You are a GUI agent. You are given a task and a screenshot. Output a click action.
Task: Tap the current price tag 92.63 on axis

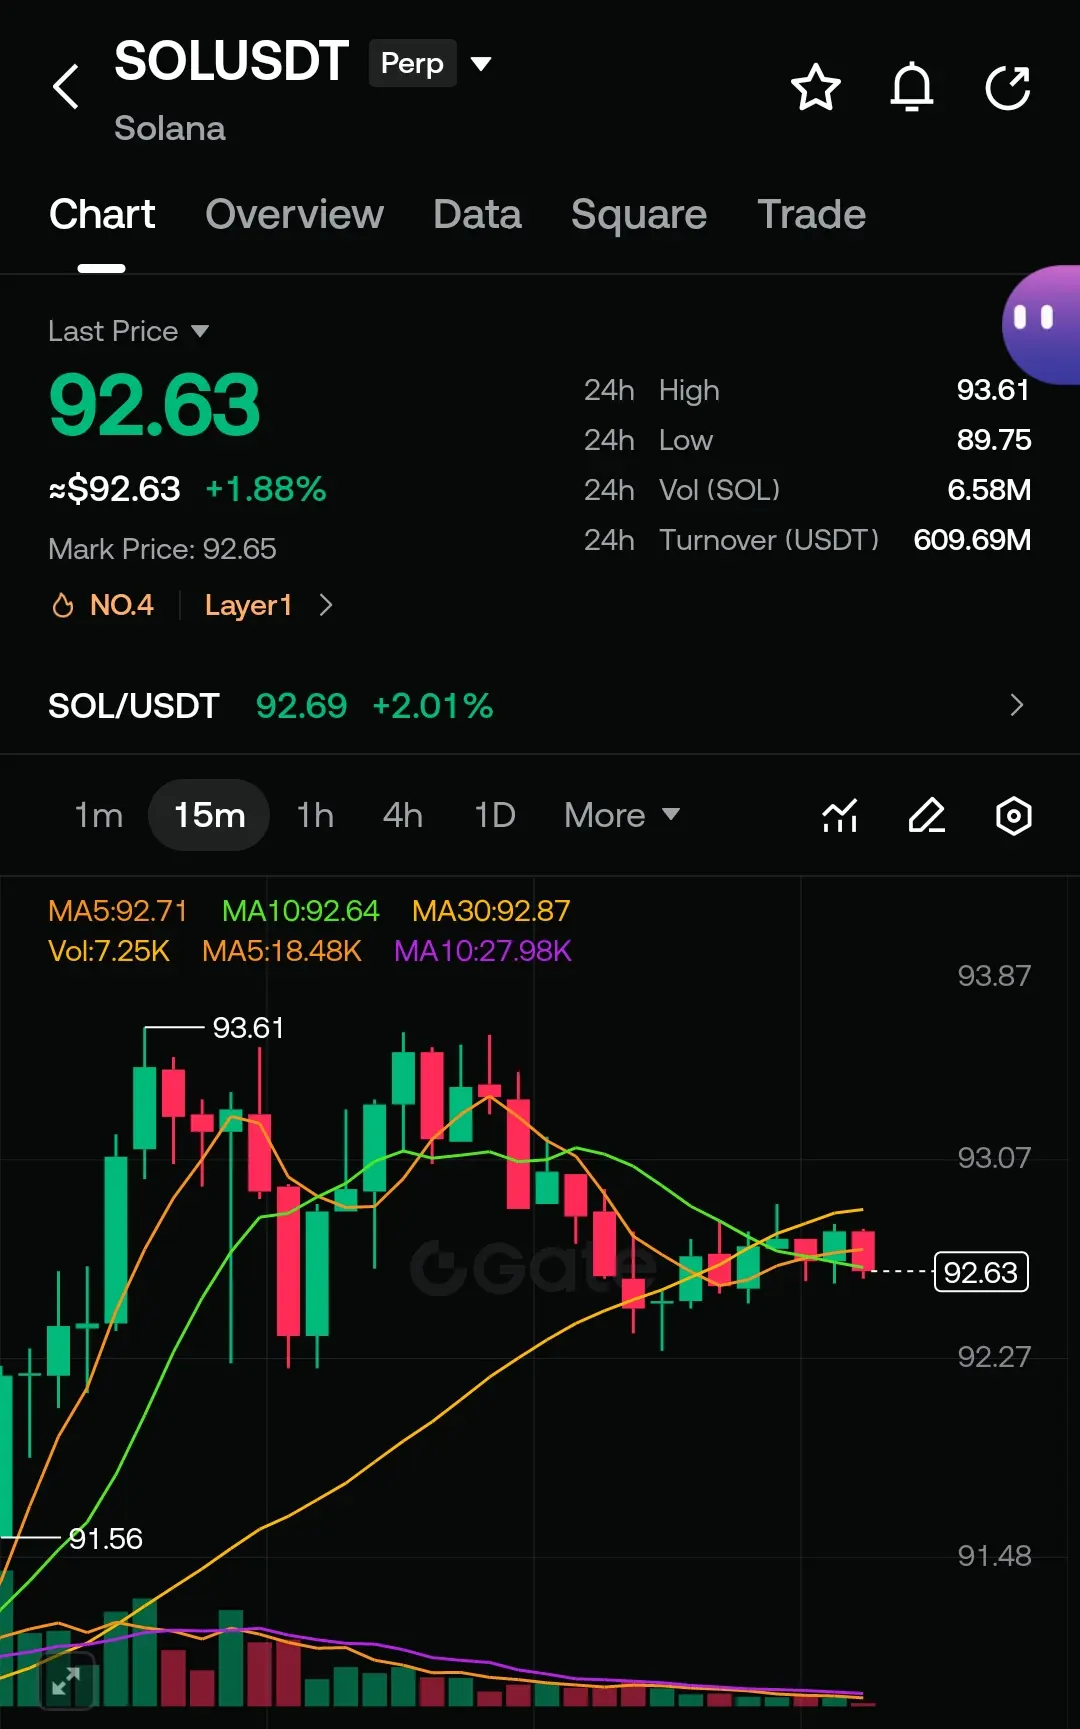click(x=981, y=1272)
